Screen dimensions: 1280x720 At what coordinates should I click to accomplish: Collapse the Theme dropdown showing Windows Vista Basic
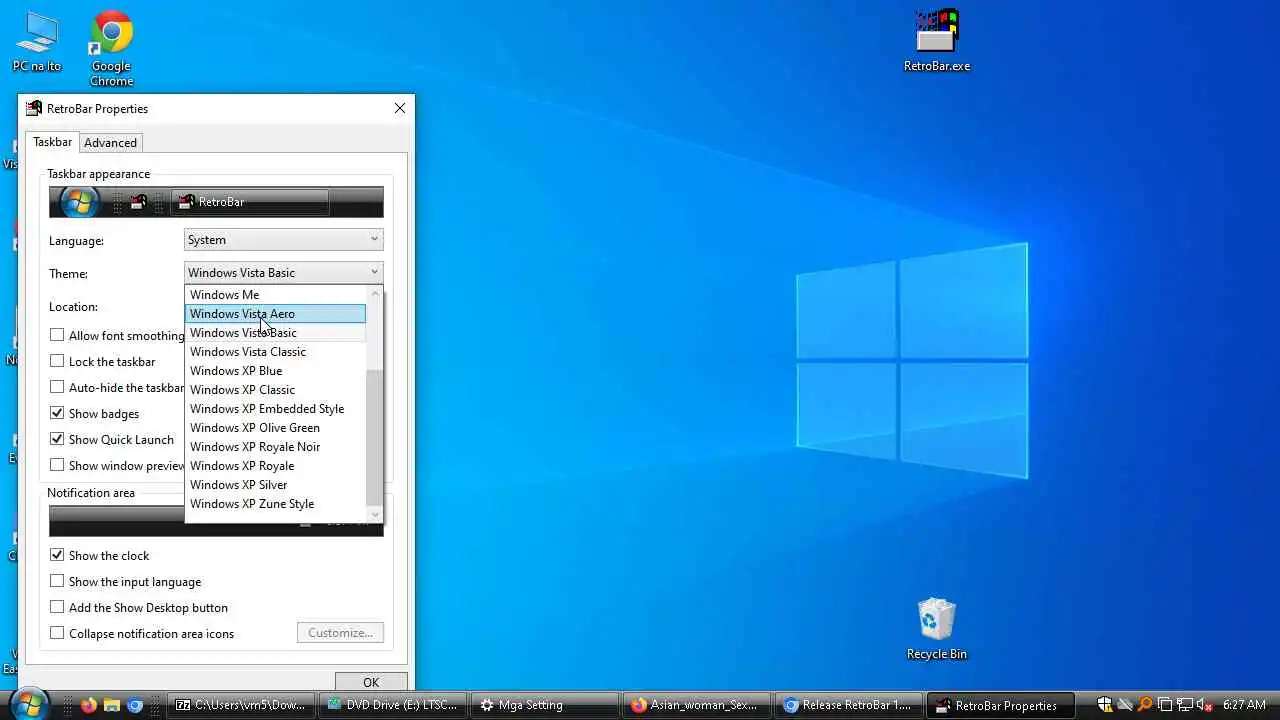284,273
